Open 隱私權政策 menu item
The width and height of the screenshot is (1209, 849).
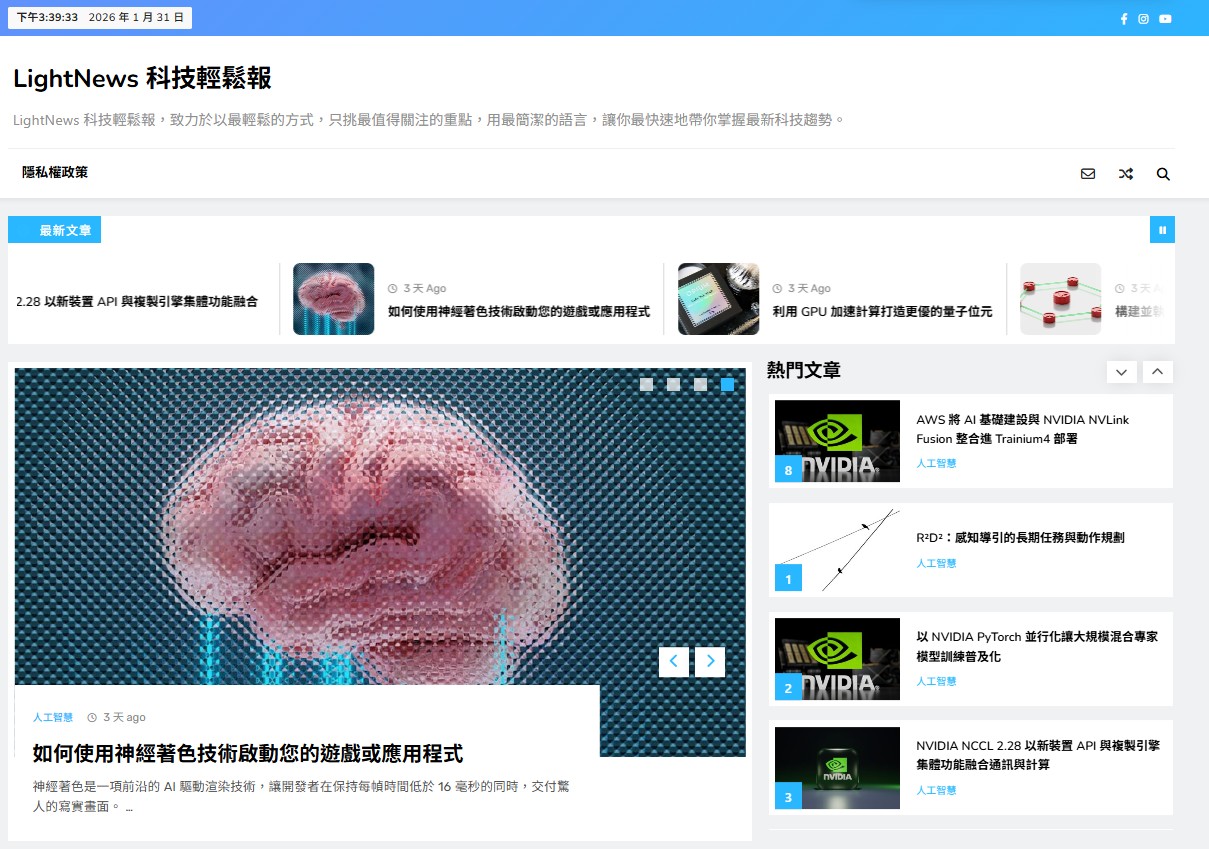(x=55, y=173)
